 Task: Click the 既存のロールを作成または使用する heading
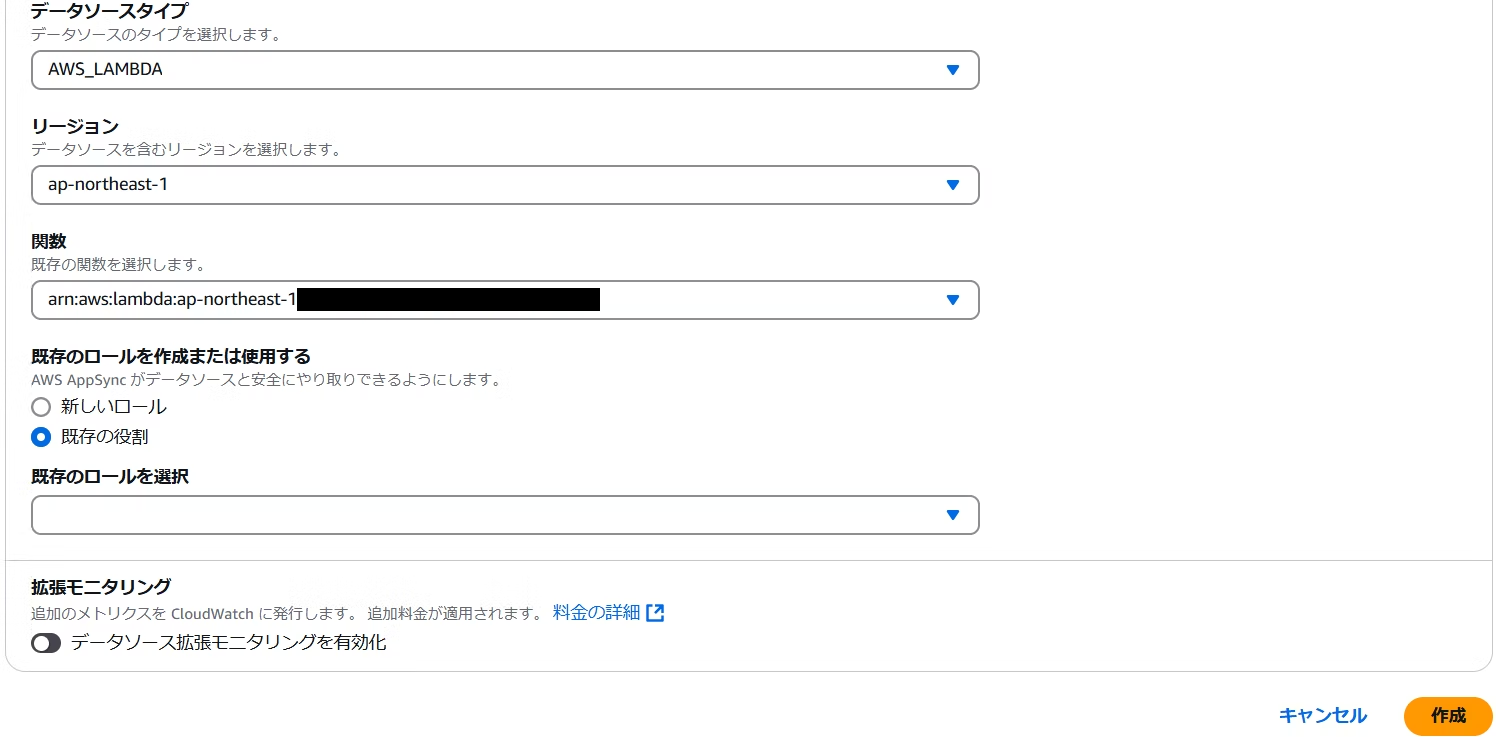click(x=171, y=356)
